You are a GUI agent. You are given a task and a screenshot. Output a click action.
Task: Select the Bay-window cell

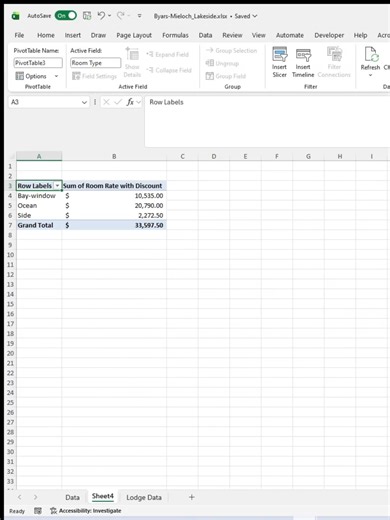[39, 196]
